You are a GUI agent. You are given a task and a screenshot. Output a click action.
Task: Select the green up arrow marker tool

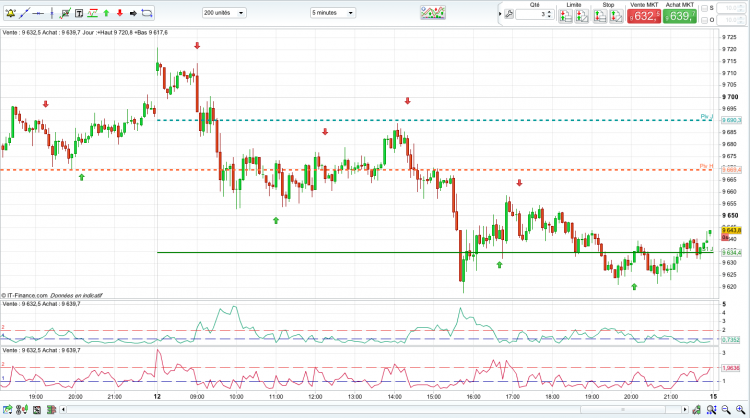[106, 13]
